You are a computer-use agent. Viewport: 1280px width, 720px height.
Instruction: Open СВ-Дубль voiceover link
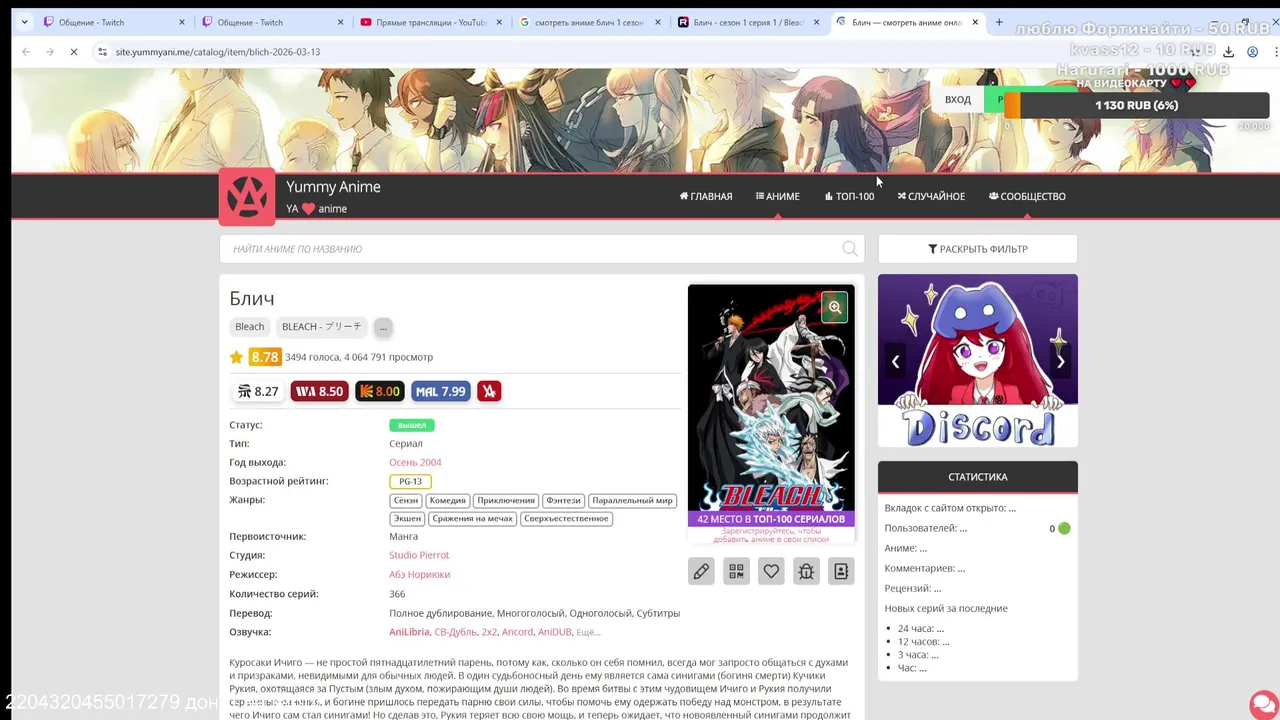[x=456, y=632]
